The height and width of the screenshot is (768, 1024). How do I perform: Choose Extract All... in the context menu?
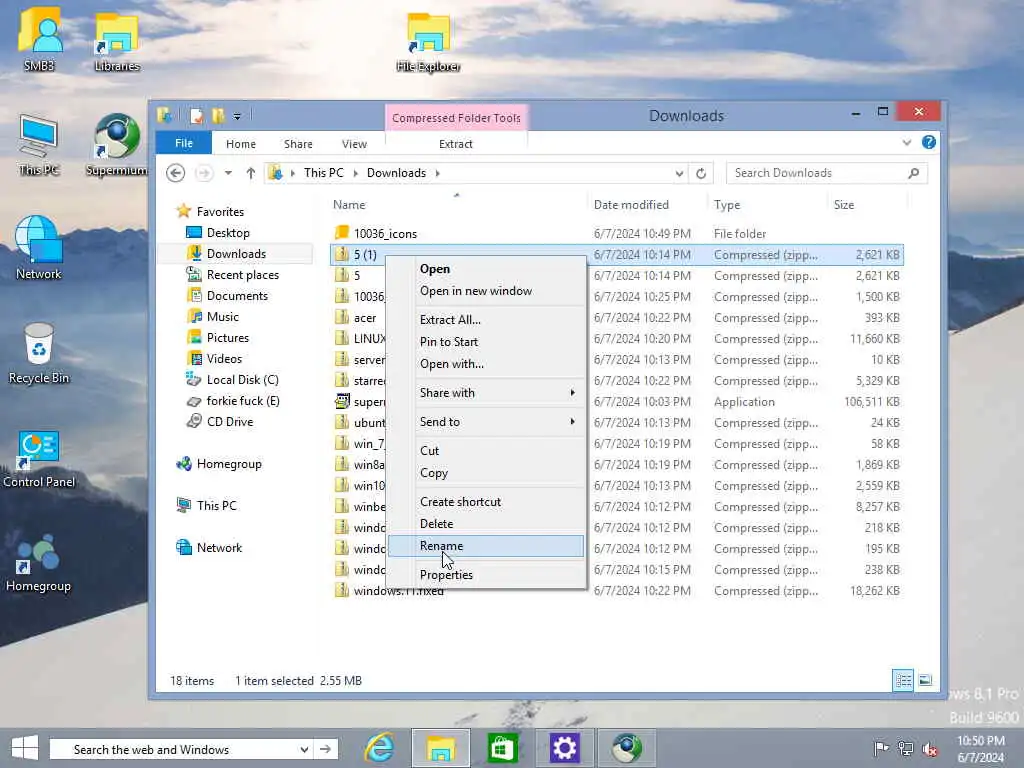[487, 319]
